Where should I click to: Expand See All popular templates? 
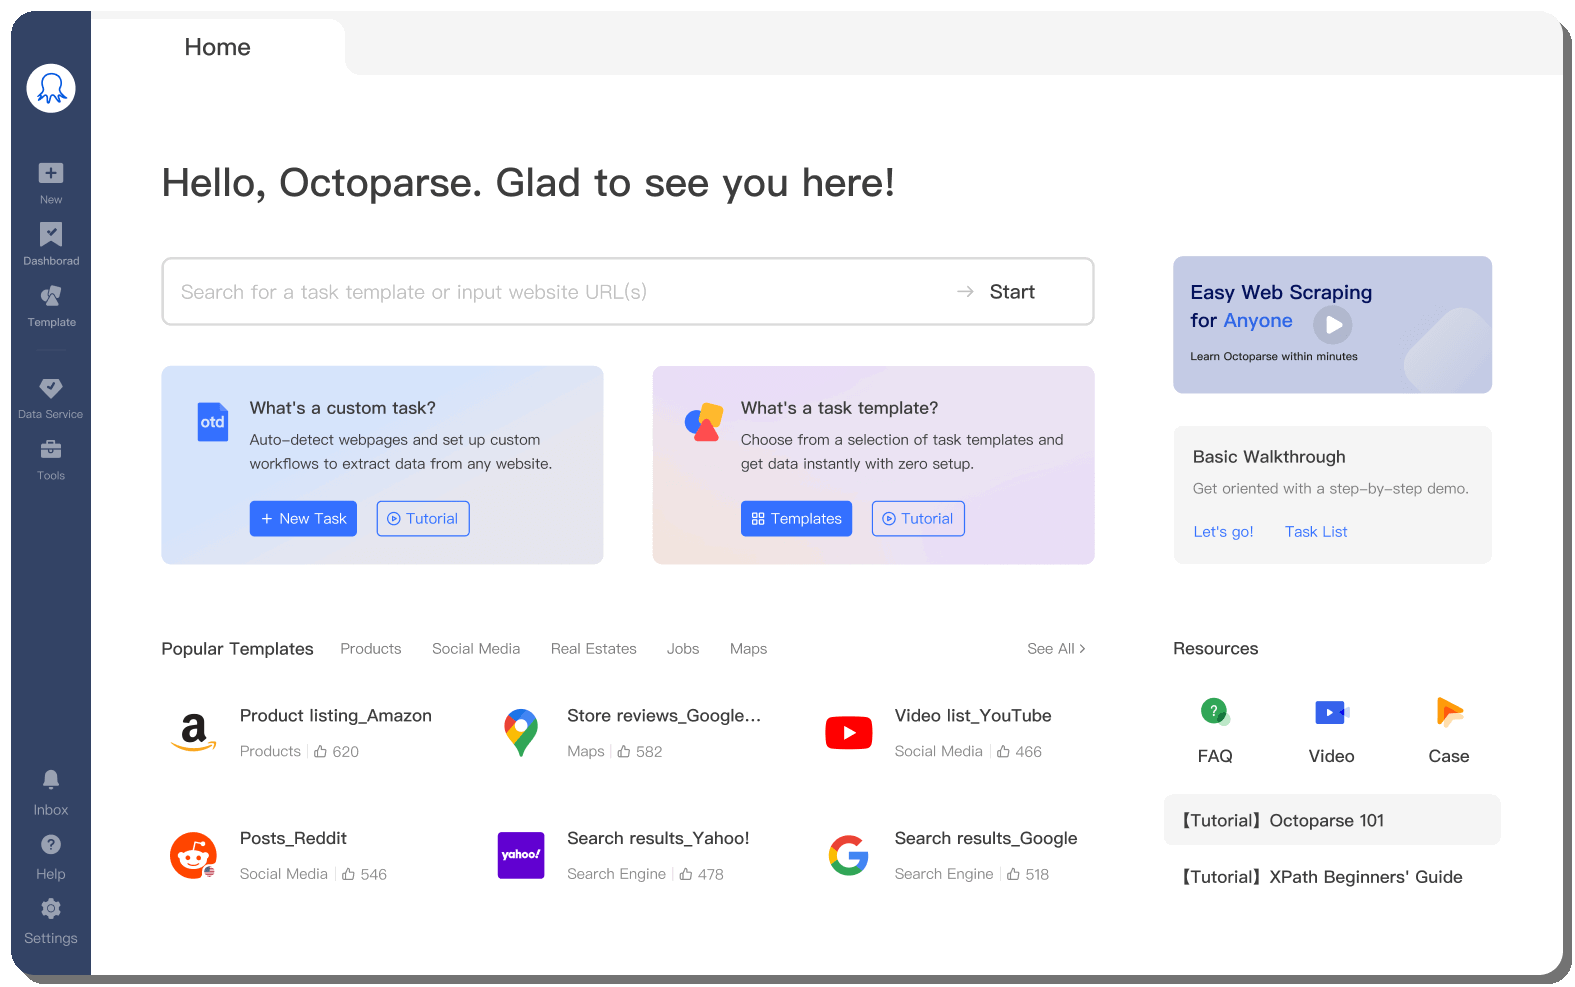1056,649
